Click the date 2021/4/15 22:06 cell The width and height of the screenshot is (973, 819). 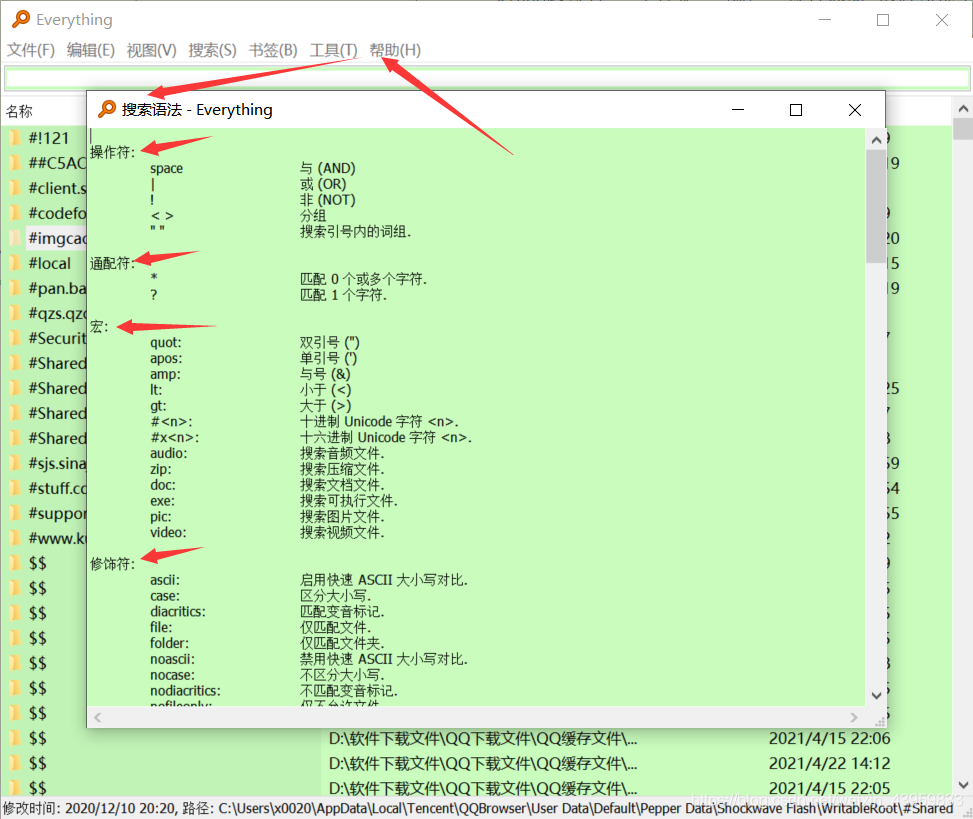pyautogui.click(x=829, y=738)
